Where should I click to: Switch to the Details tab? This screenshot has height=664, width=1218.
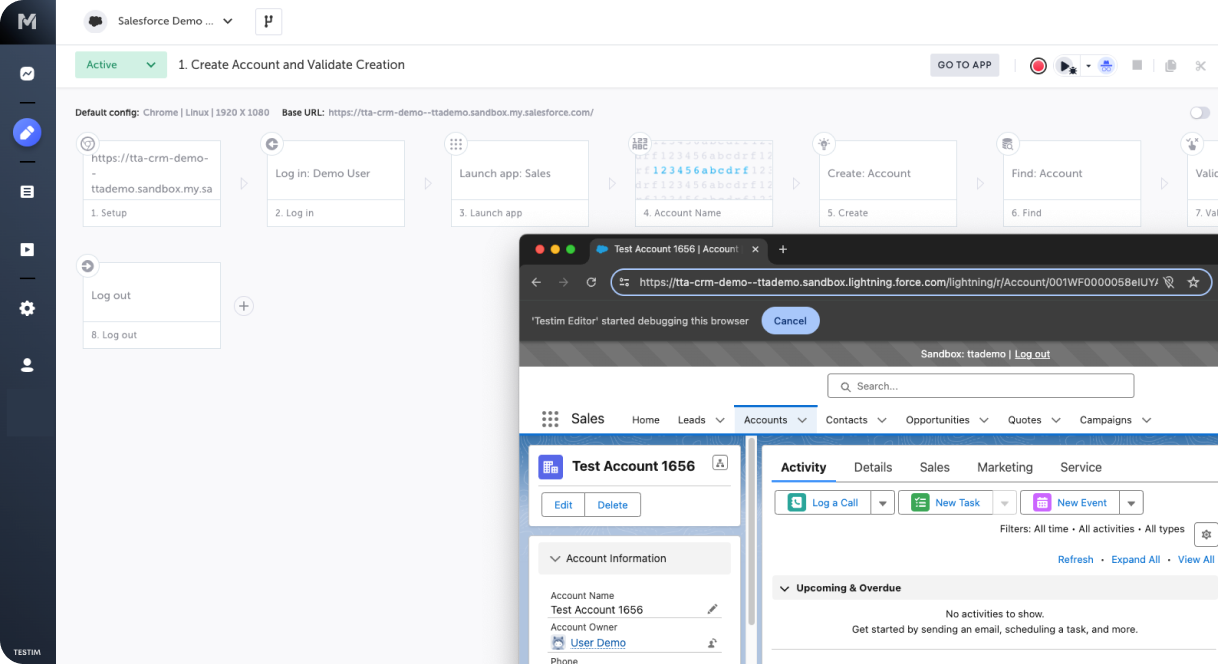[873, 467]
